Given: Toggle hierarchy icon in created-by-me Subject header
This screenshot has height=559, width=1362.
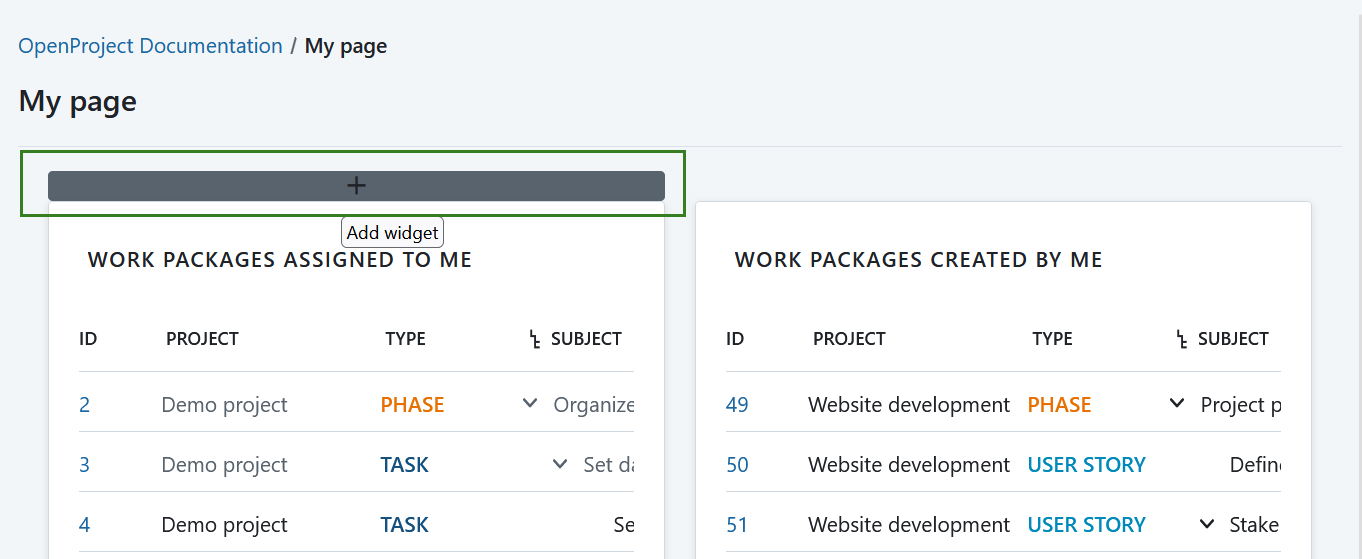Looking at the screenshot, I should point(1182,340).
